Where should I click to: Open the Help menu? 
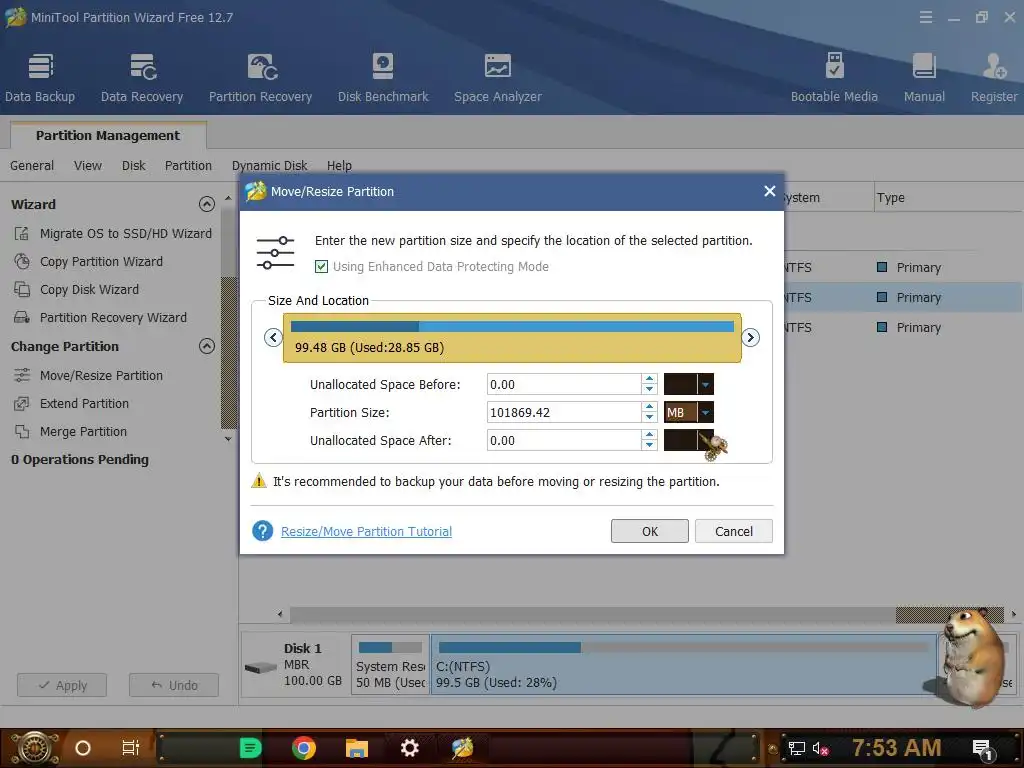[x=339, y=166]
